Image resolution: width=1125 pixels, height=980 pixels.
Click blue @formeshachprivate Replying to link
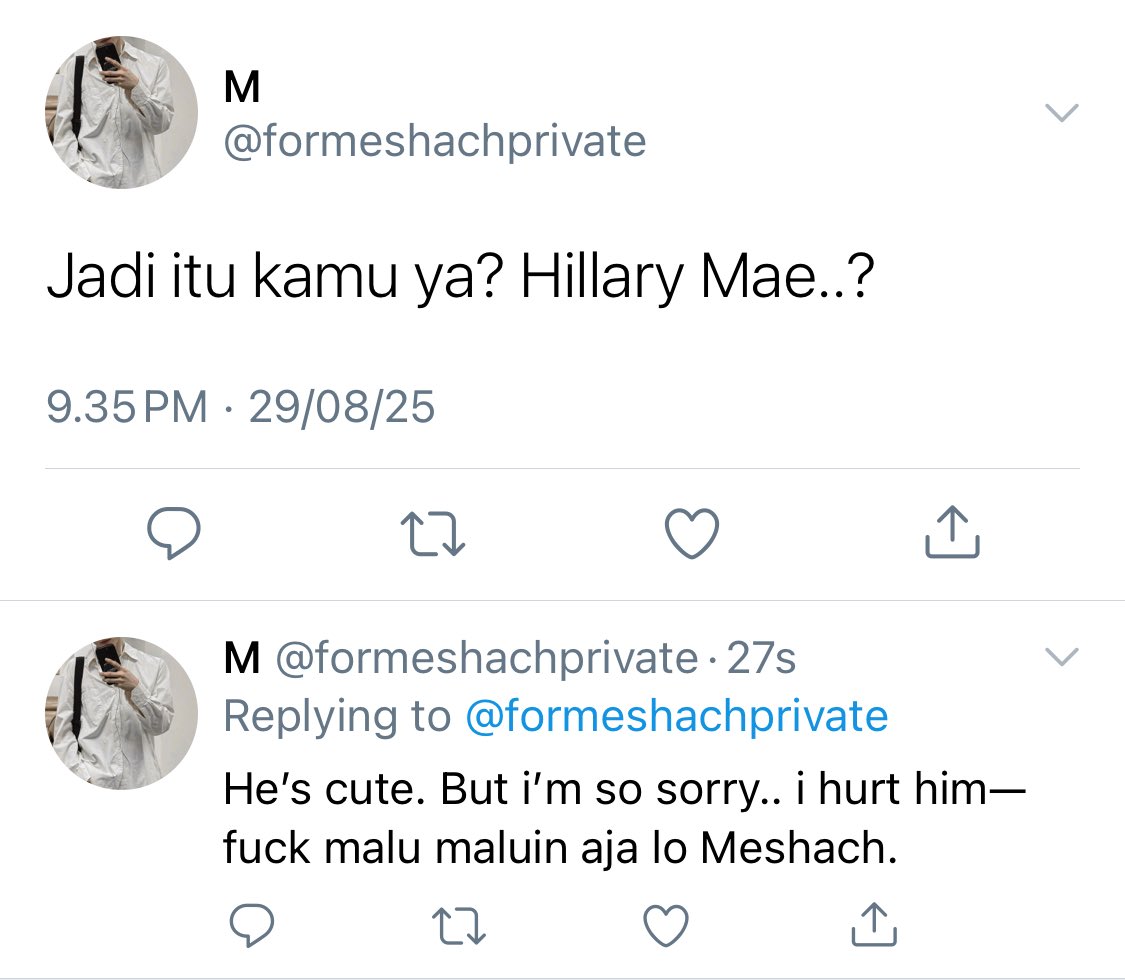676,716
